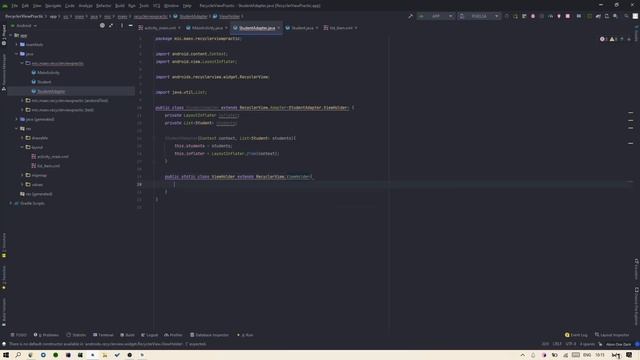Click the Windows taskbar search icon

click(x=18, y=355)
